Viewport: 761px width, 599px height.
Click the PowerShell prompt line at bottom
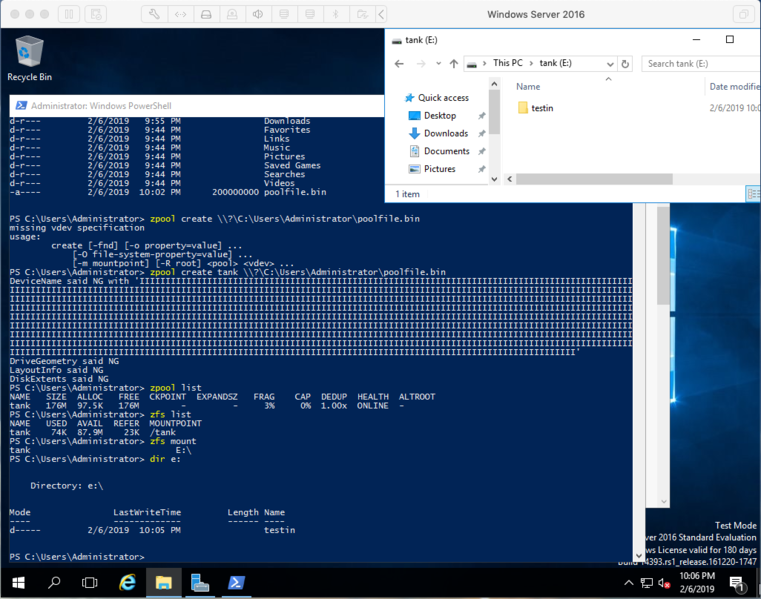(x=77, y=557)
